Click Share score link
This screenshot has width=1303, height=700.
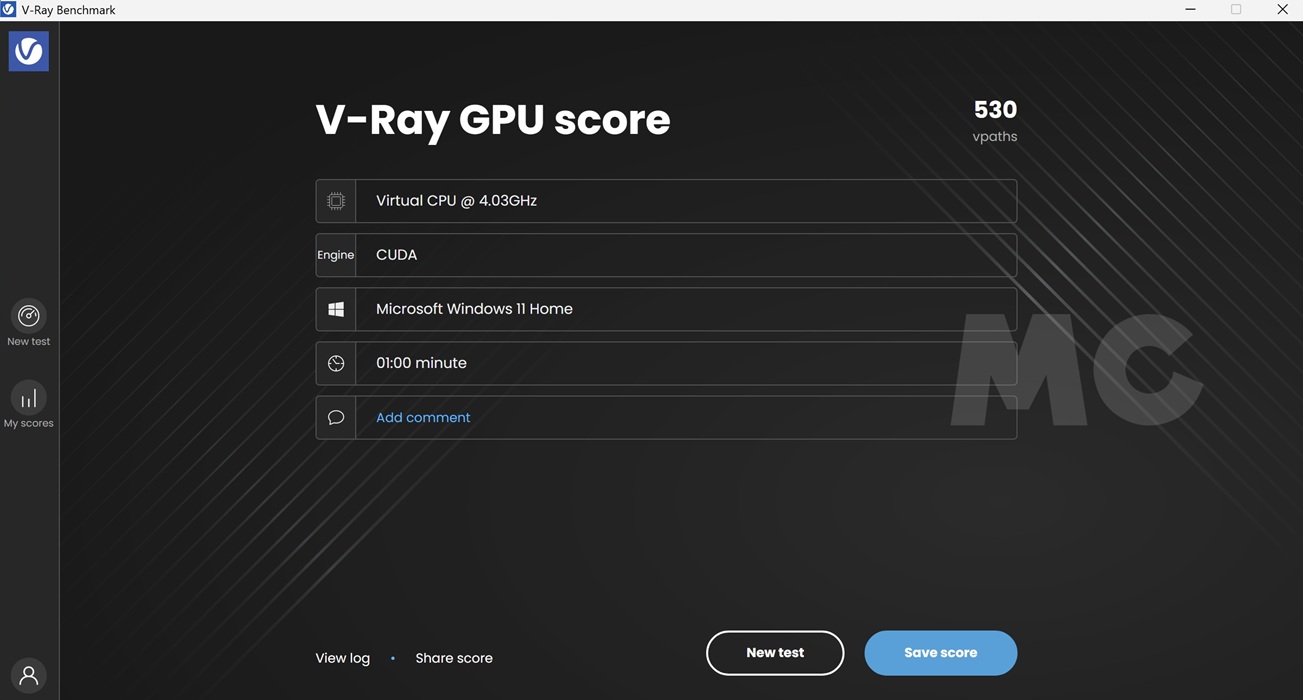pos(454,658)
